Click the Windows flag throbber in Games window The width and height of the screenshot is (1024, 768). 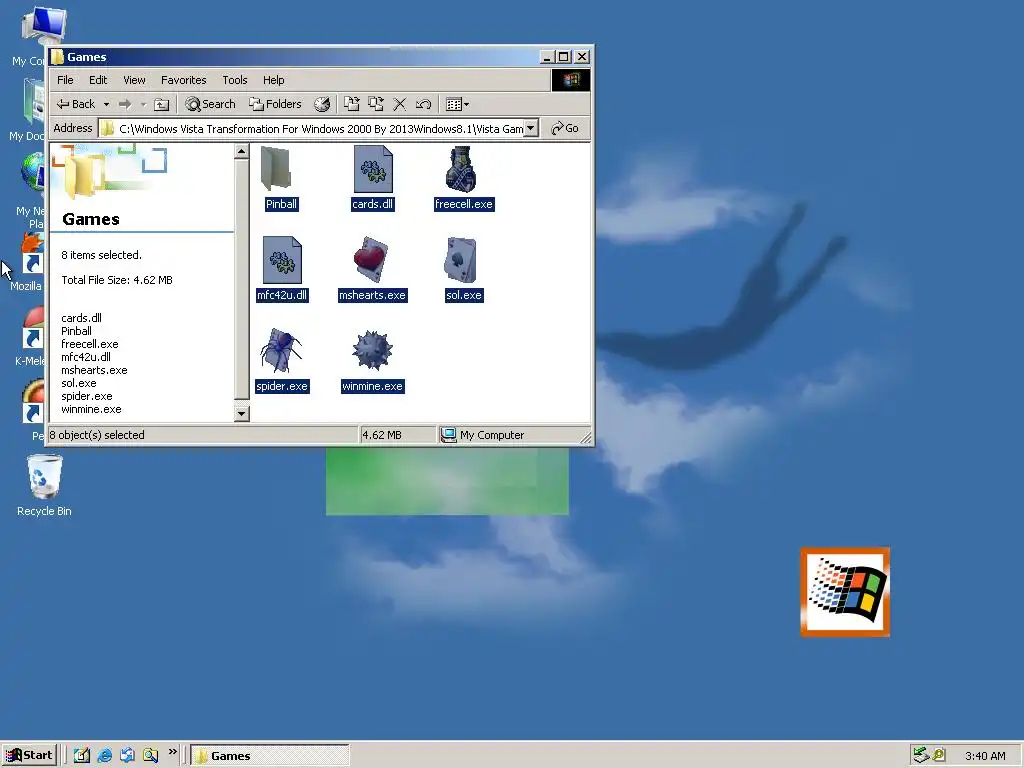[571, 80]
